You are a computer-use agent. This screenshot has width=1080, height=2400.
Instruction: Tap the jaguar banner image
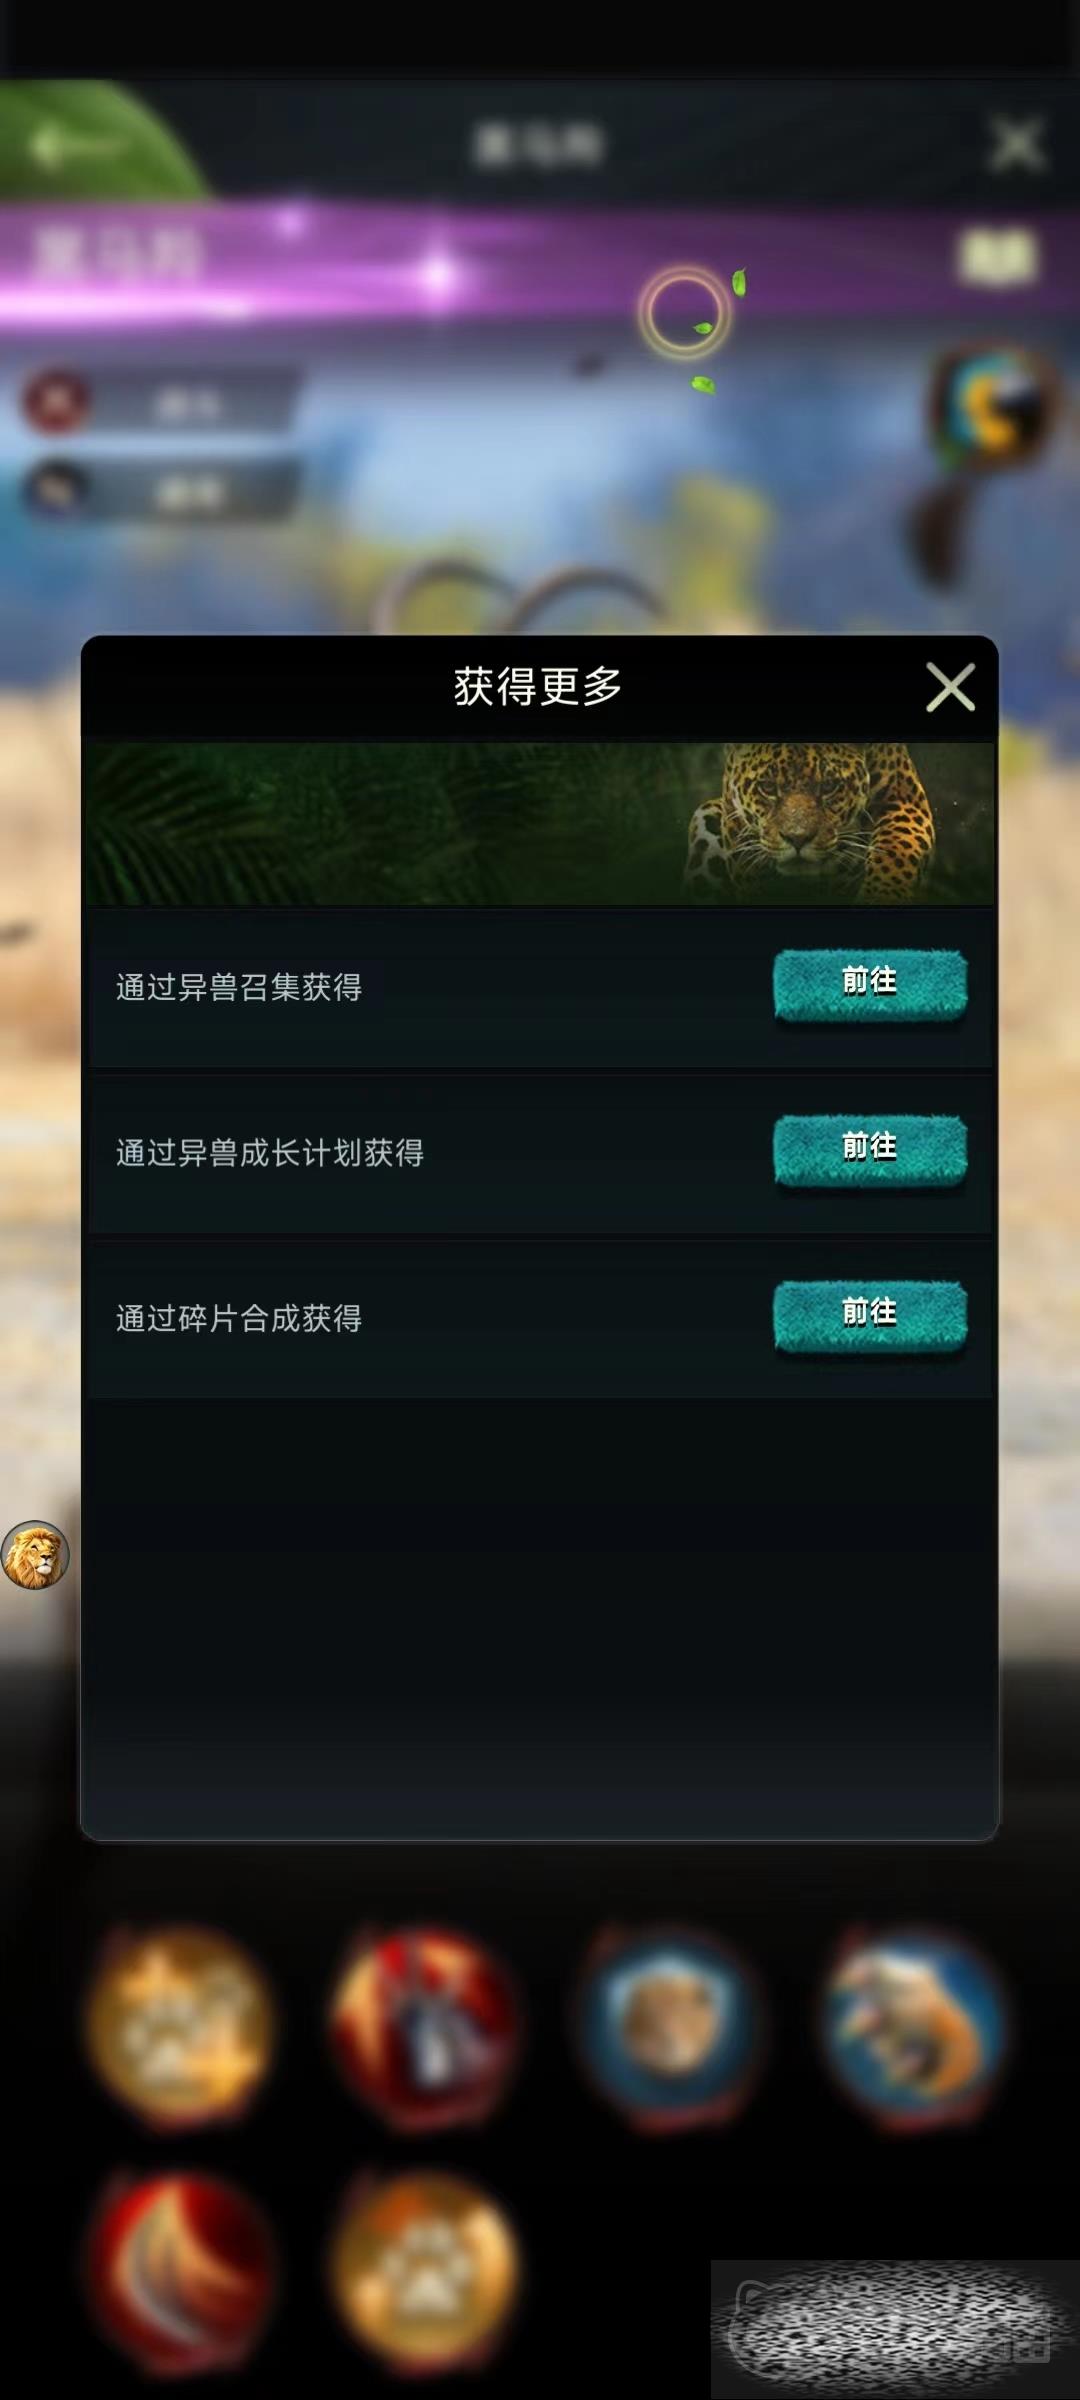point(539,823)
